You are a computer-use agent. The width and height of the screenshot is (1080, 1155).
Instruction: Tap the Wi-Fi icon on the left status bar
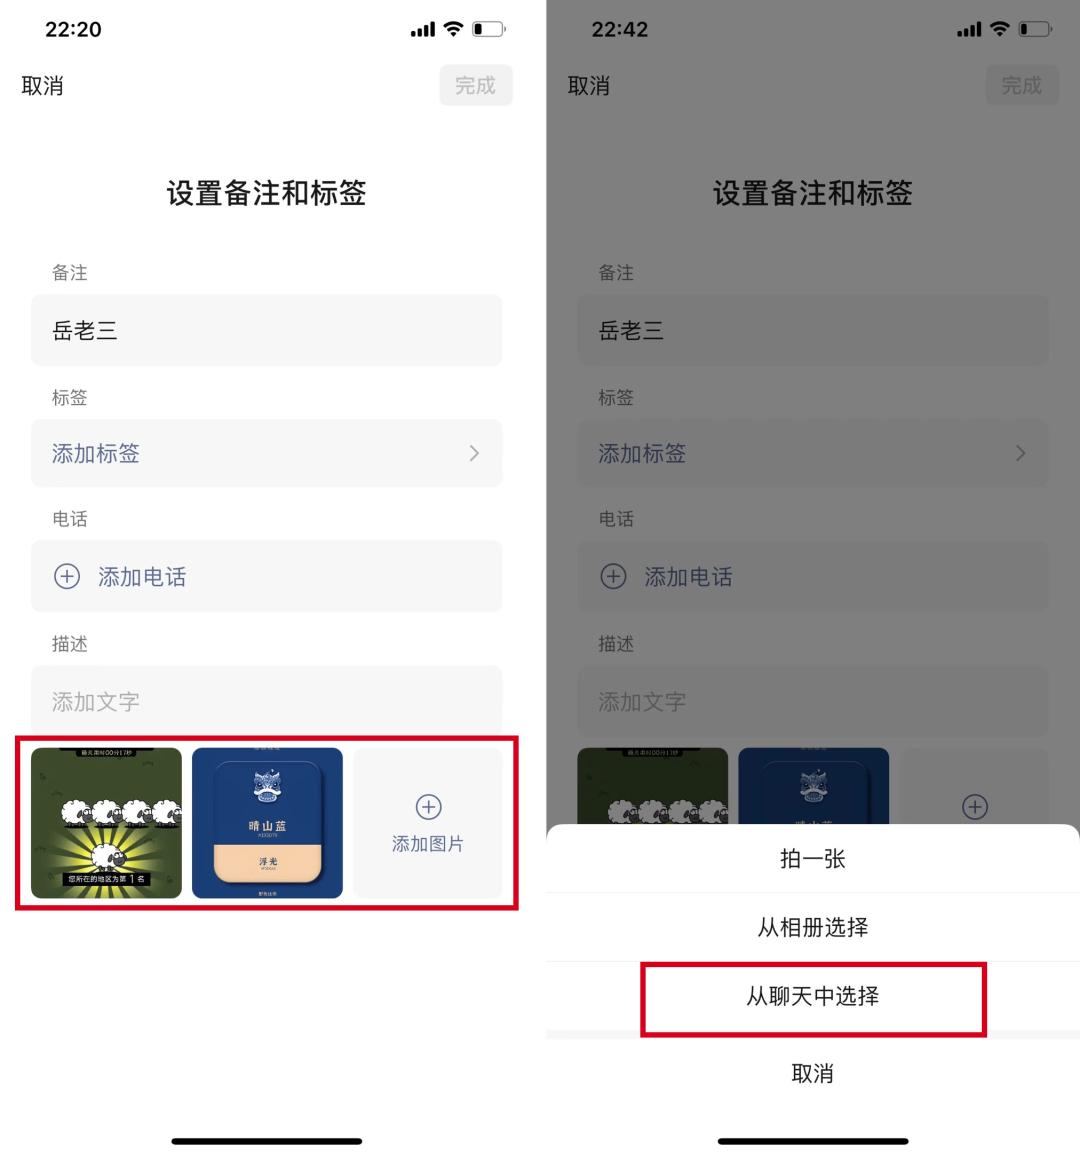click(x=453, y=29)
